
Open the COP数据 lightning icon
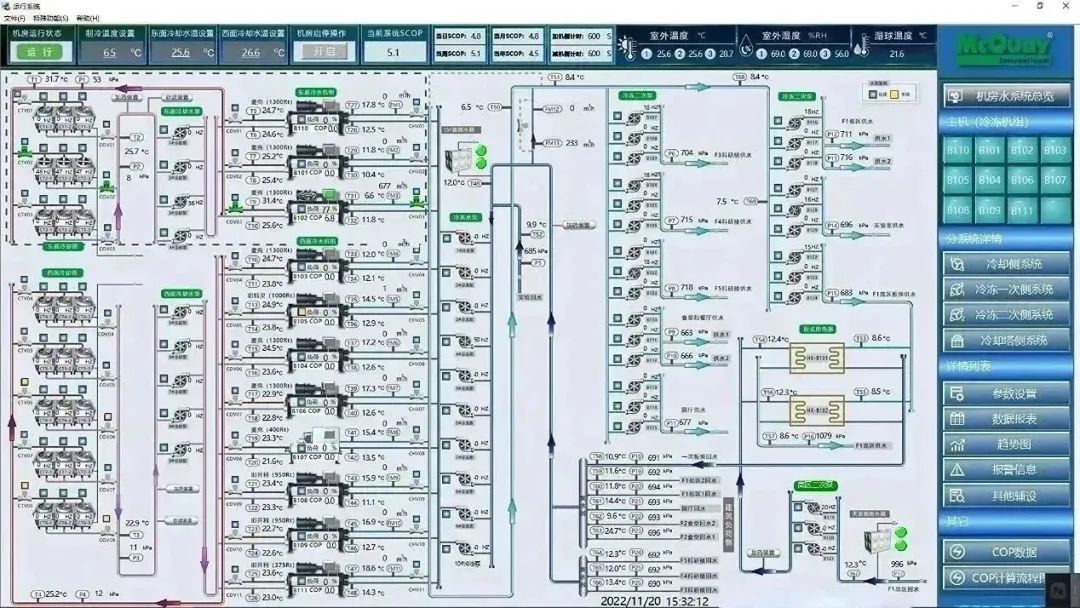coord(958,552)
